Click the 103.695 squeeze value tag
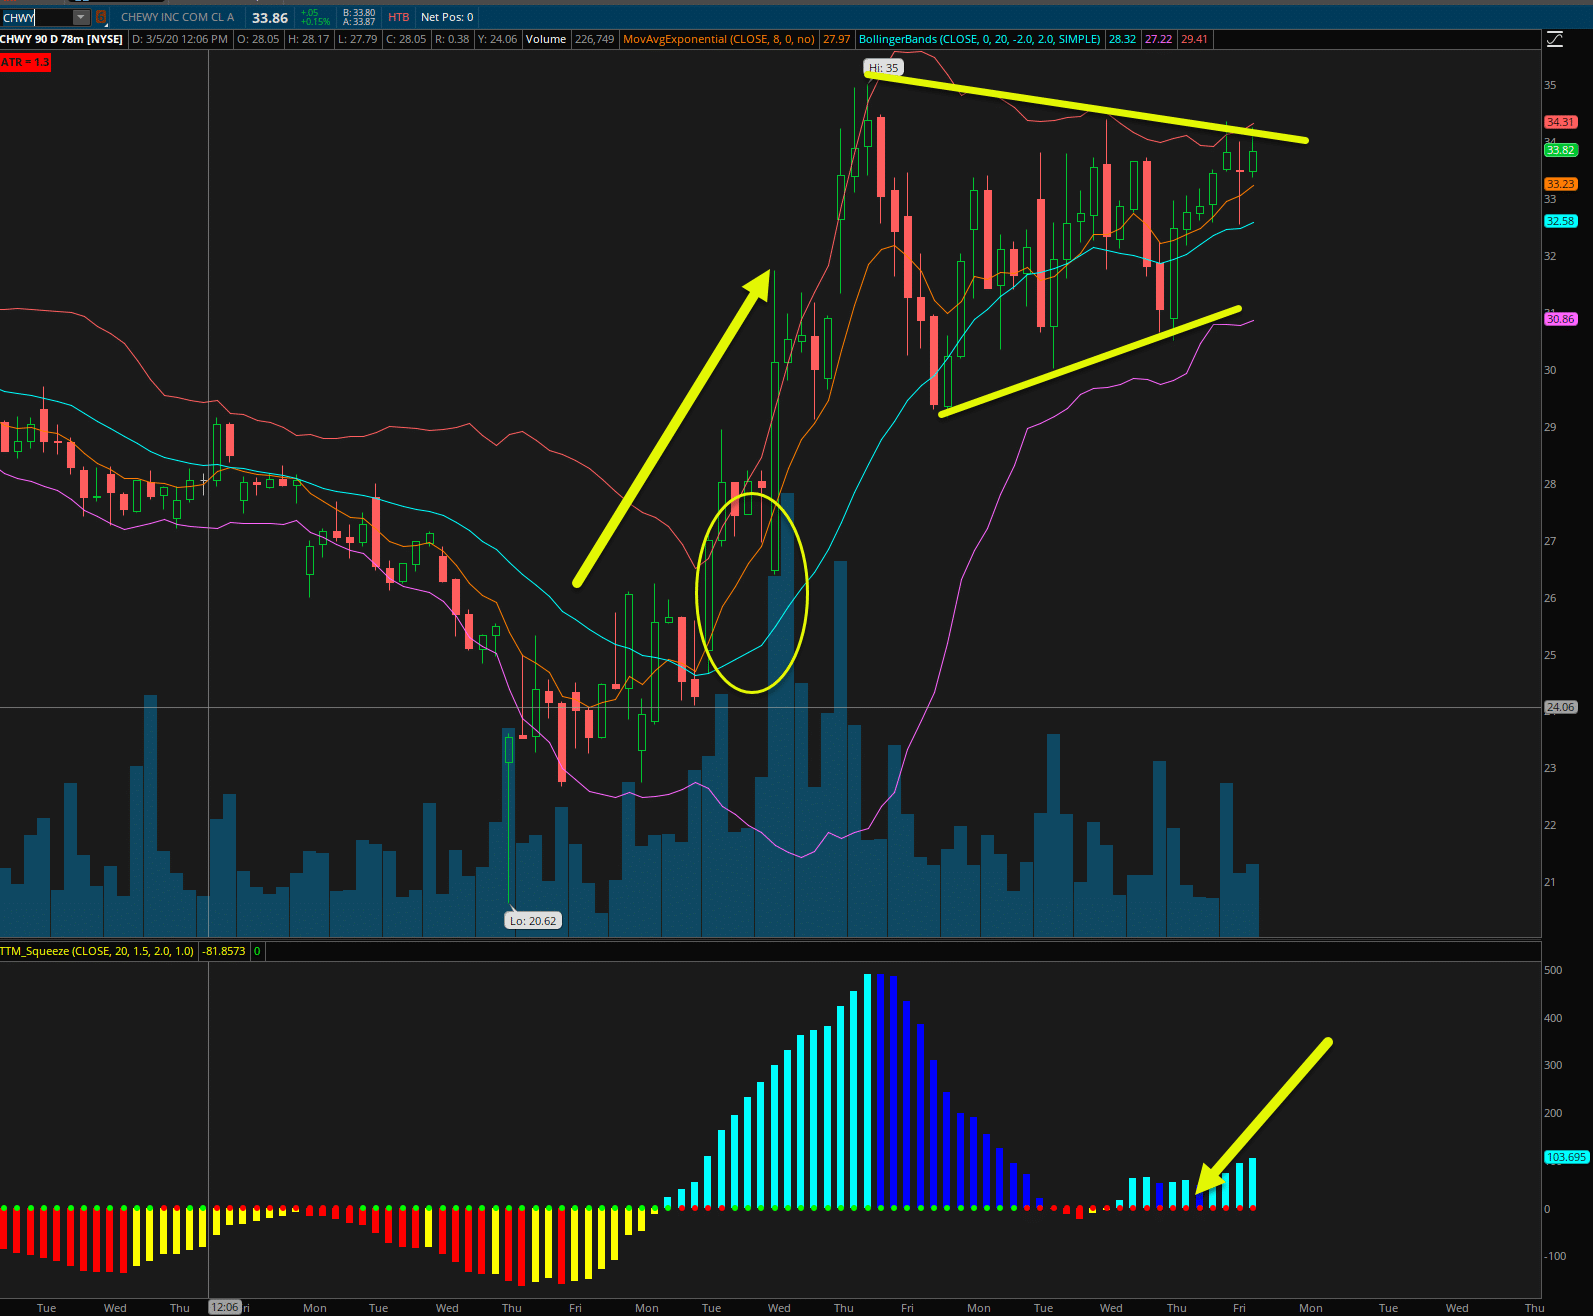The height and width of the screenshot is (1316, 1593). point(1566,1157)
